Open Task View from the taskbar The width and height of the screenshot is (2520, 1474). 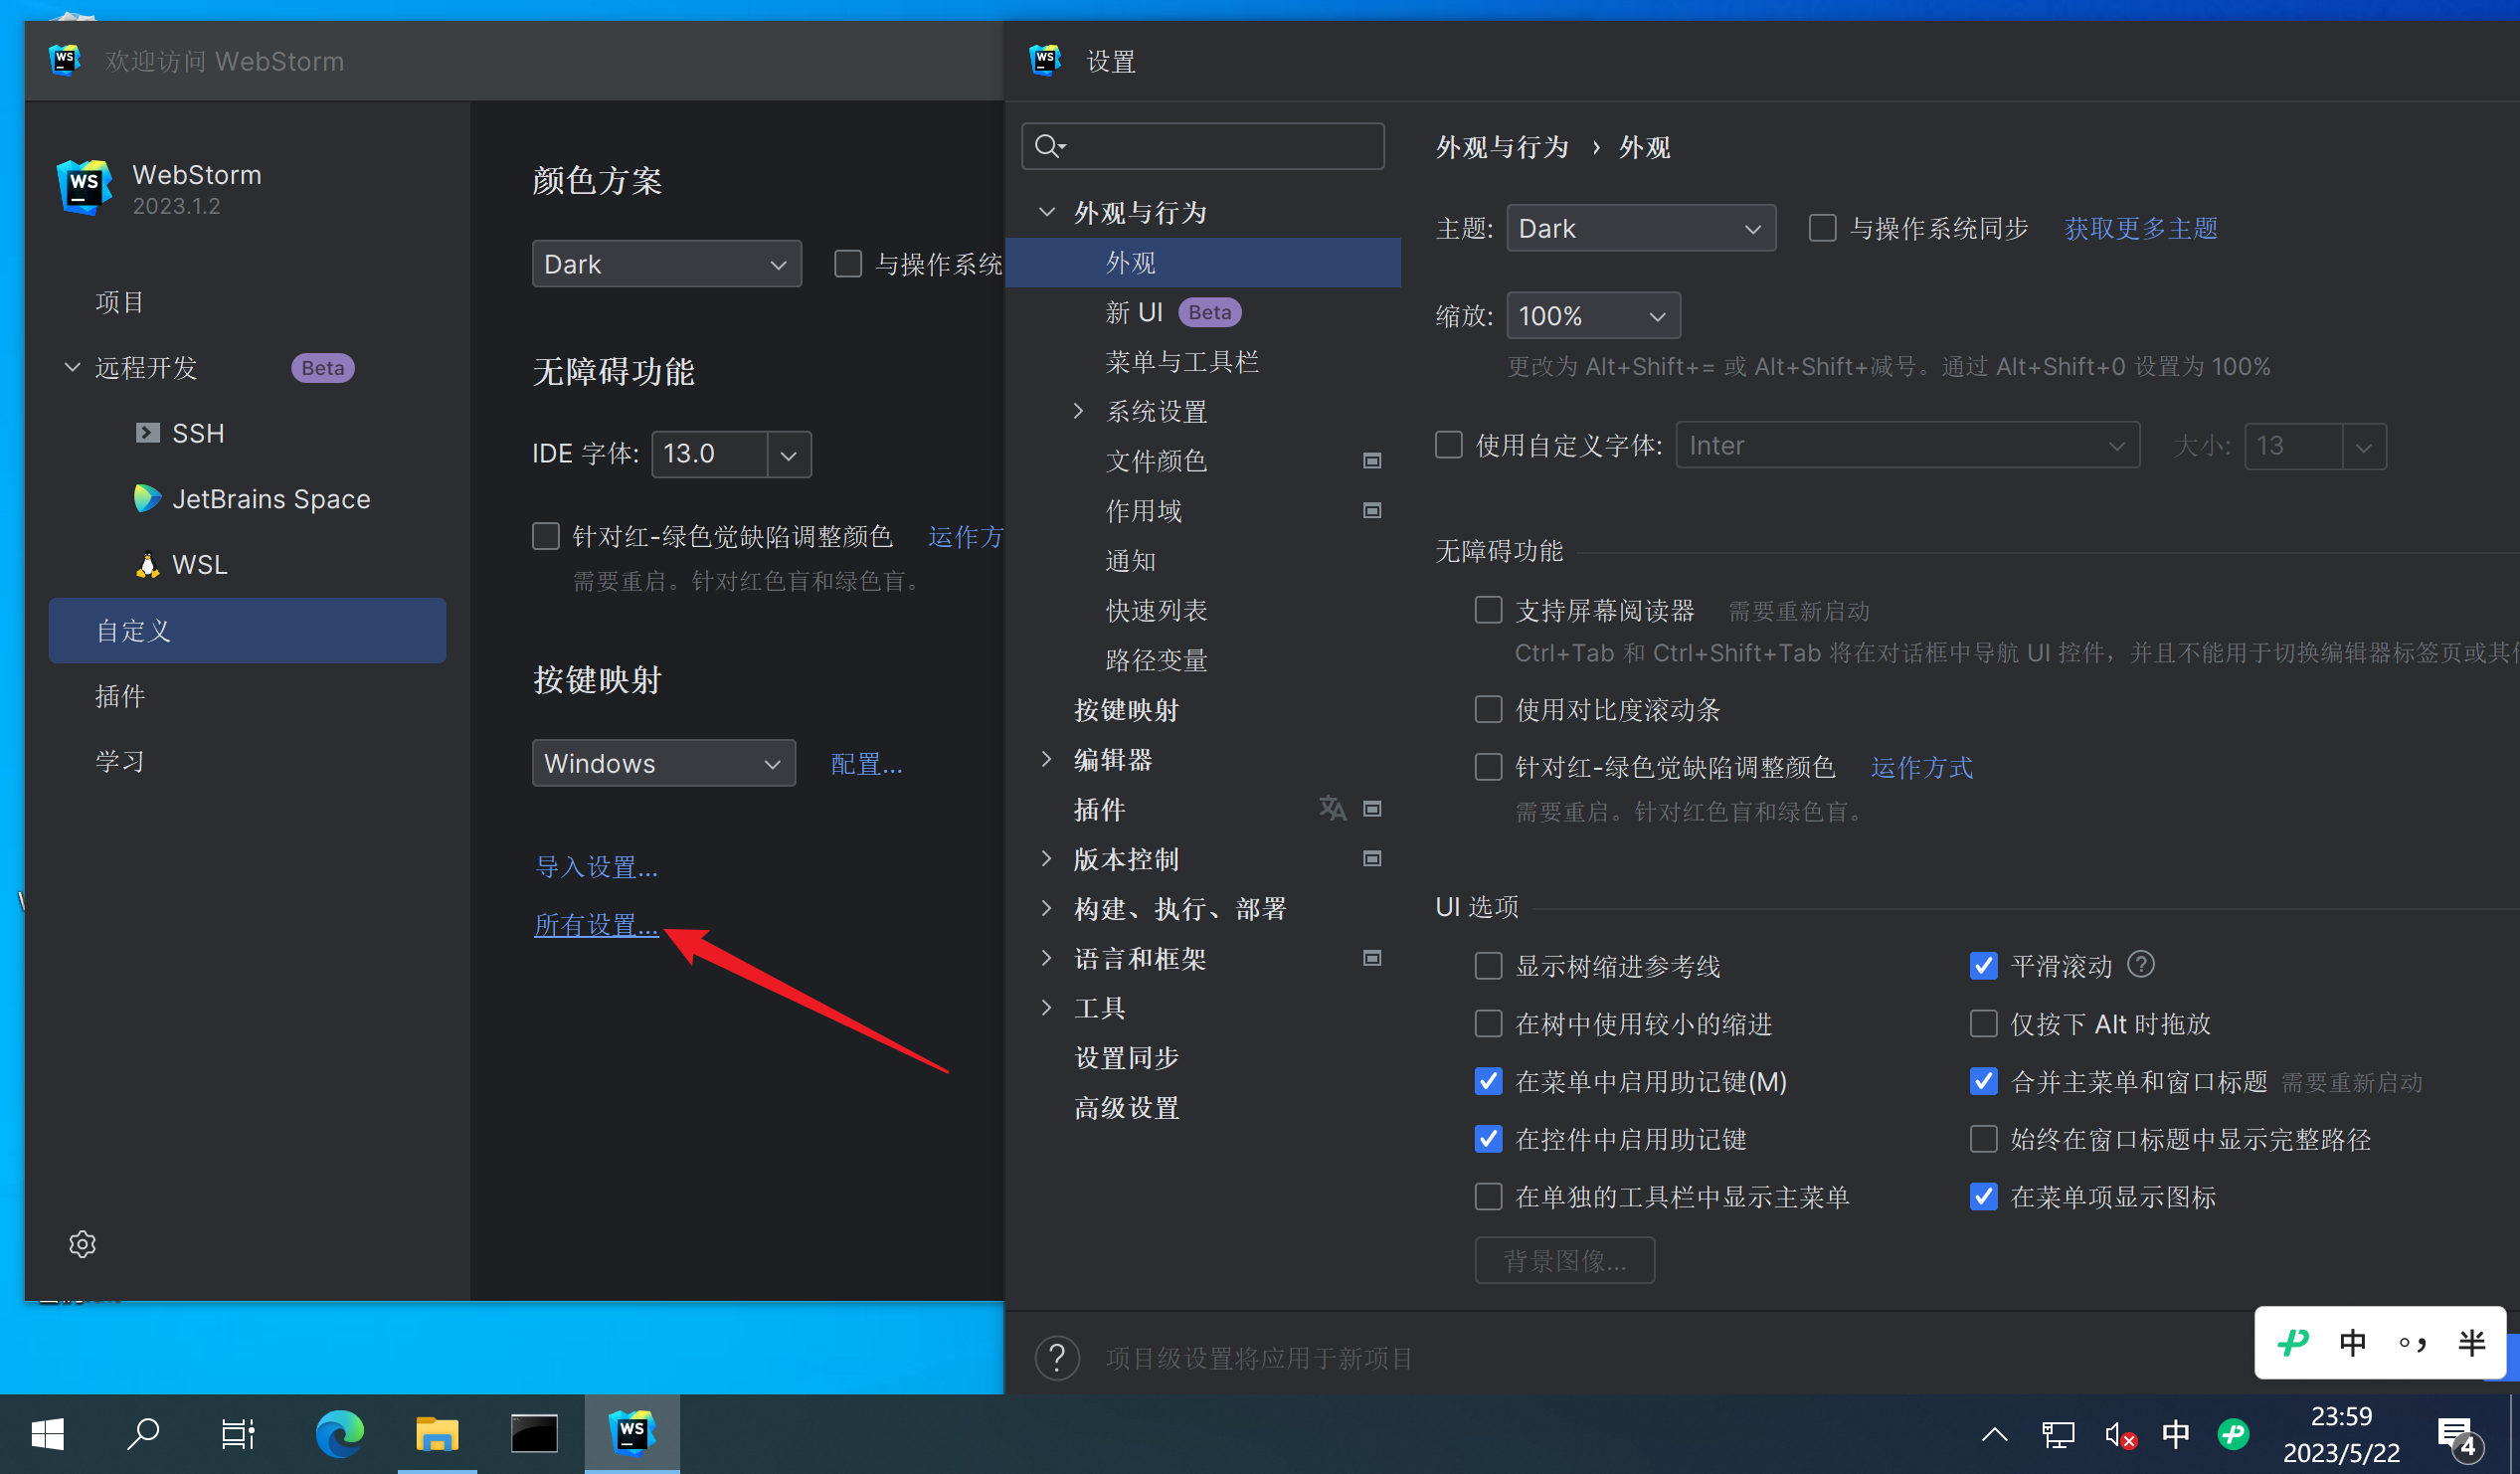(238, 1434)
